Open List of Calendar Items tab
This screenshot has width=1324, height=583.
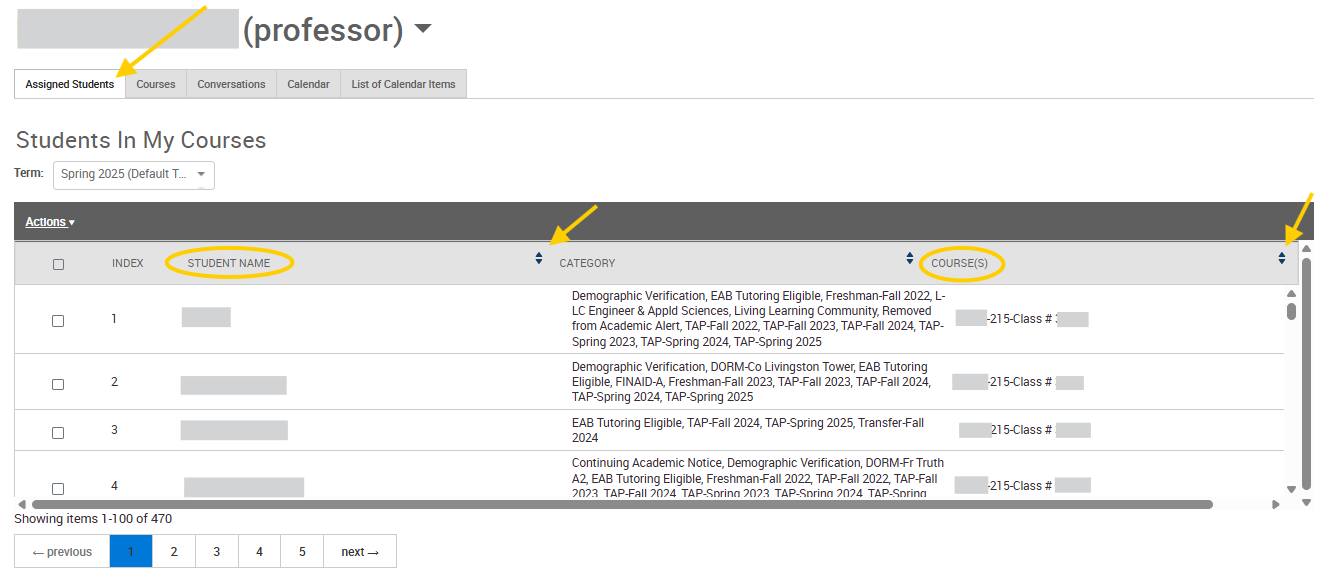click(x=403, y=85)
